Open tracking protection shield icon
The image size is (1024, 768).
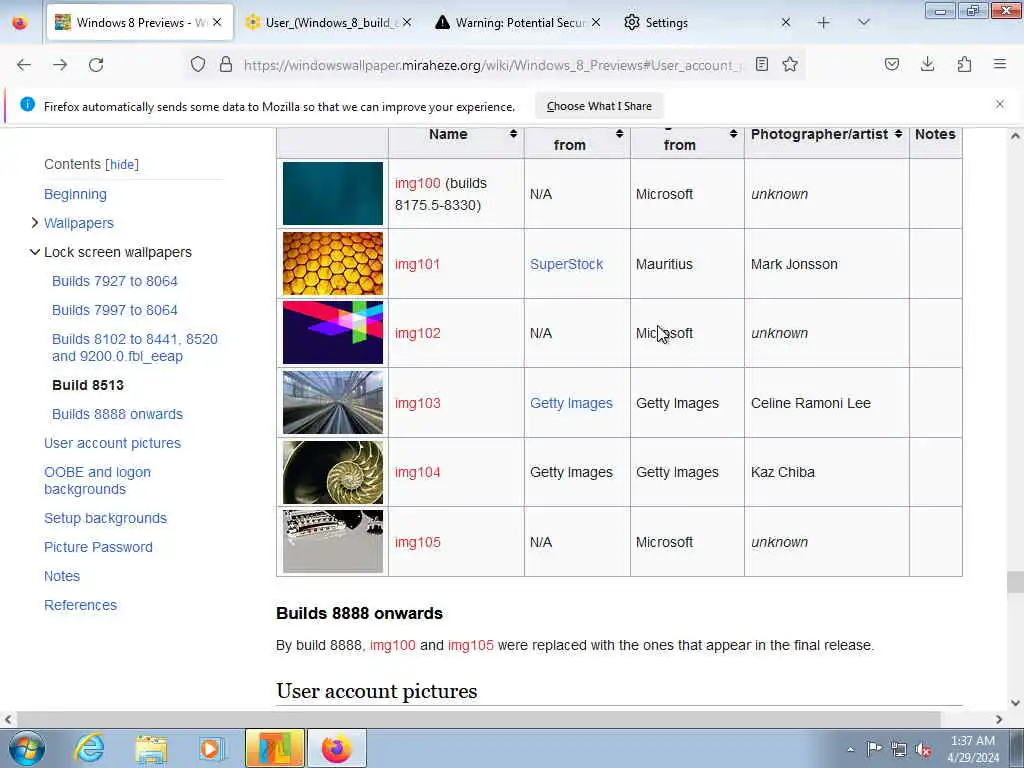point(198,64)
